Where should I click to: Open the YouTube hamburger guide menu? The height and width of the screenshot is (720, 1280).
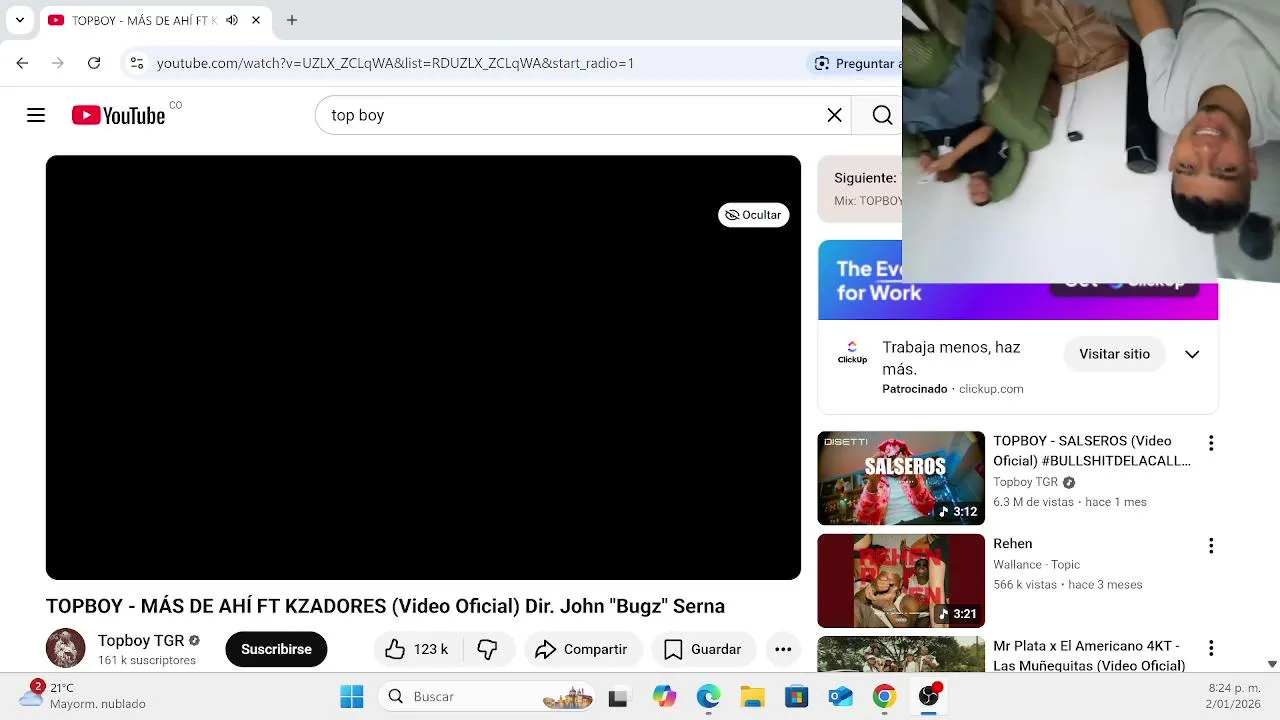[36, 115]
